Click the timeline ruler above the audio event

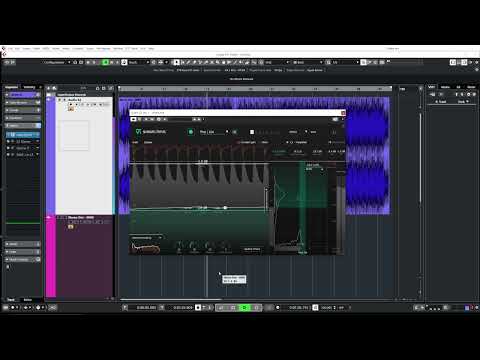tap(255, 89)
